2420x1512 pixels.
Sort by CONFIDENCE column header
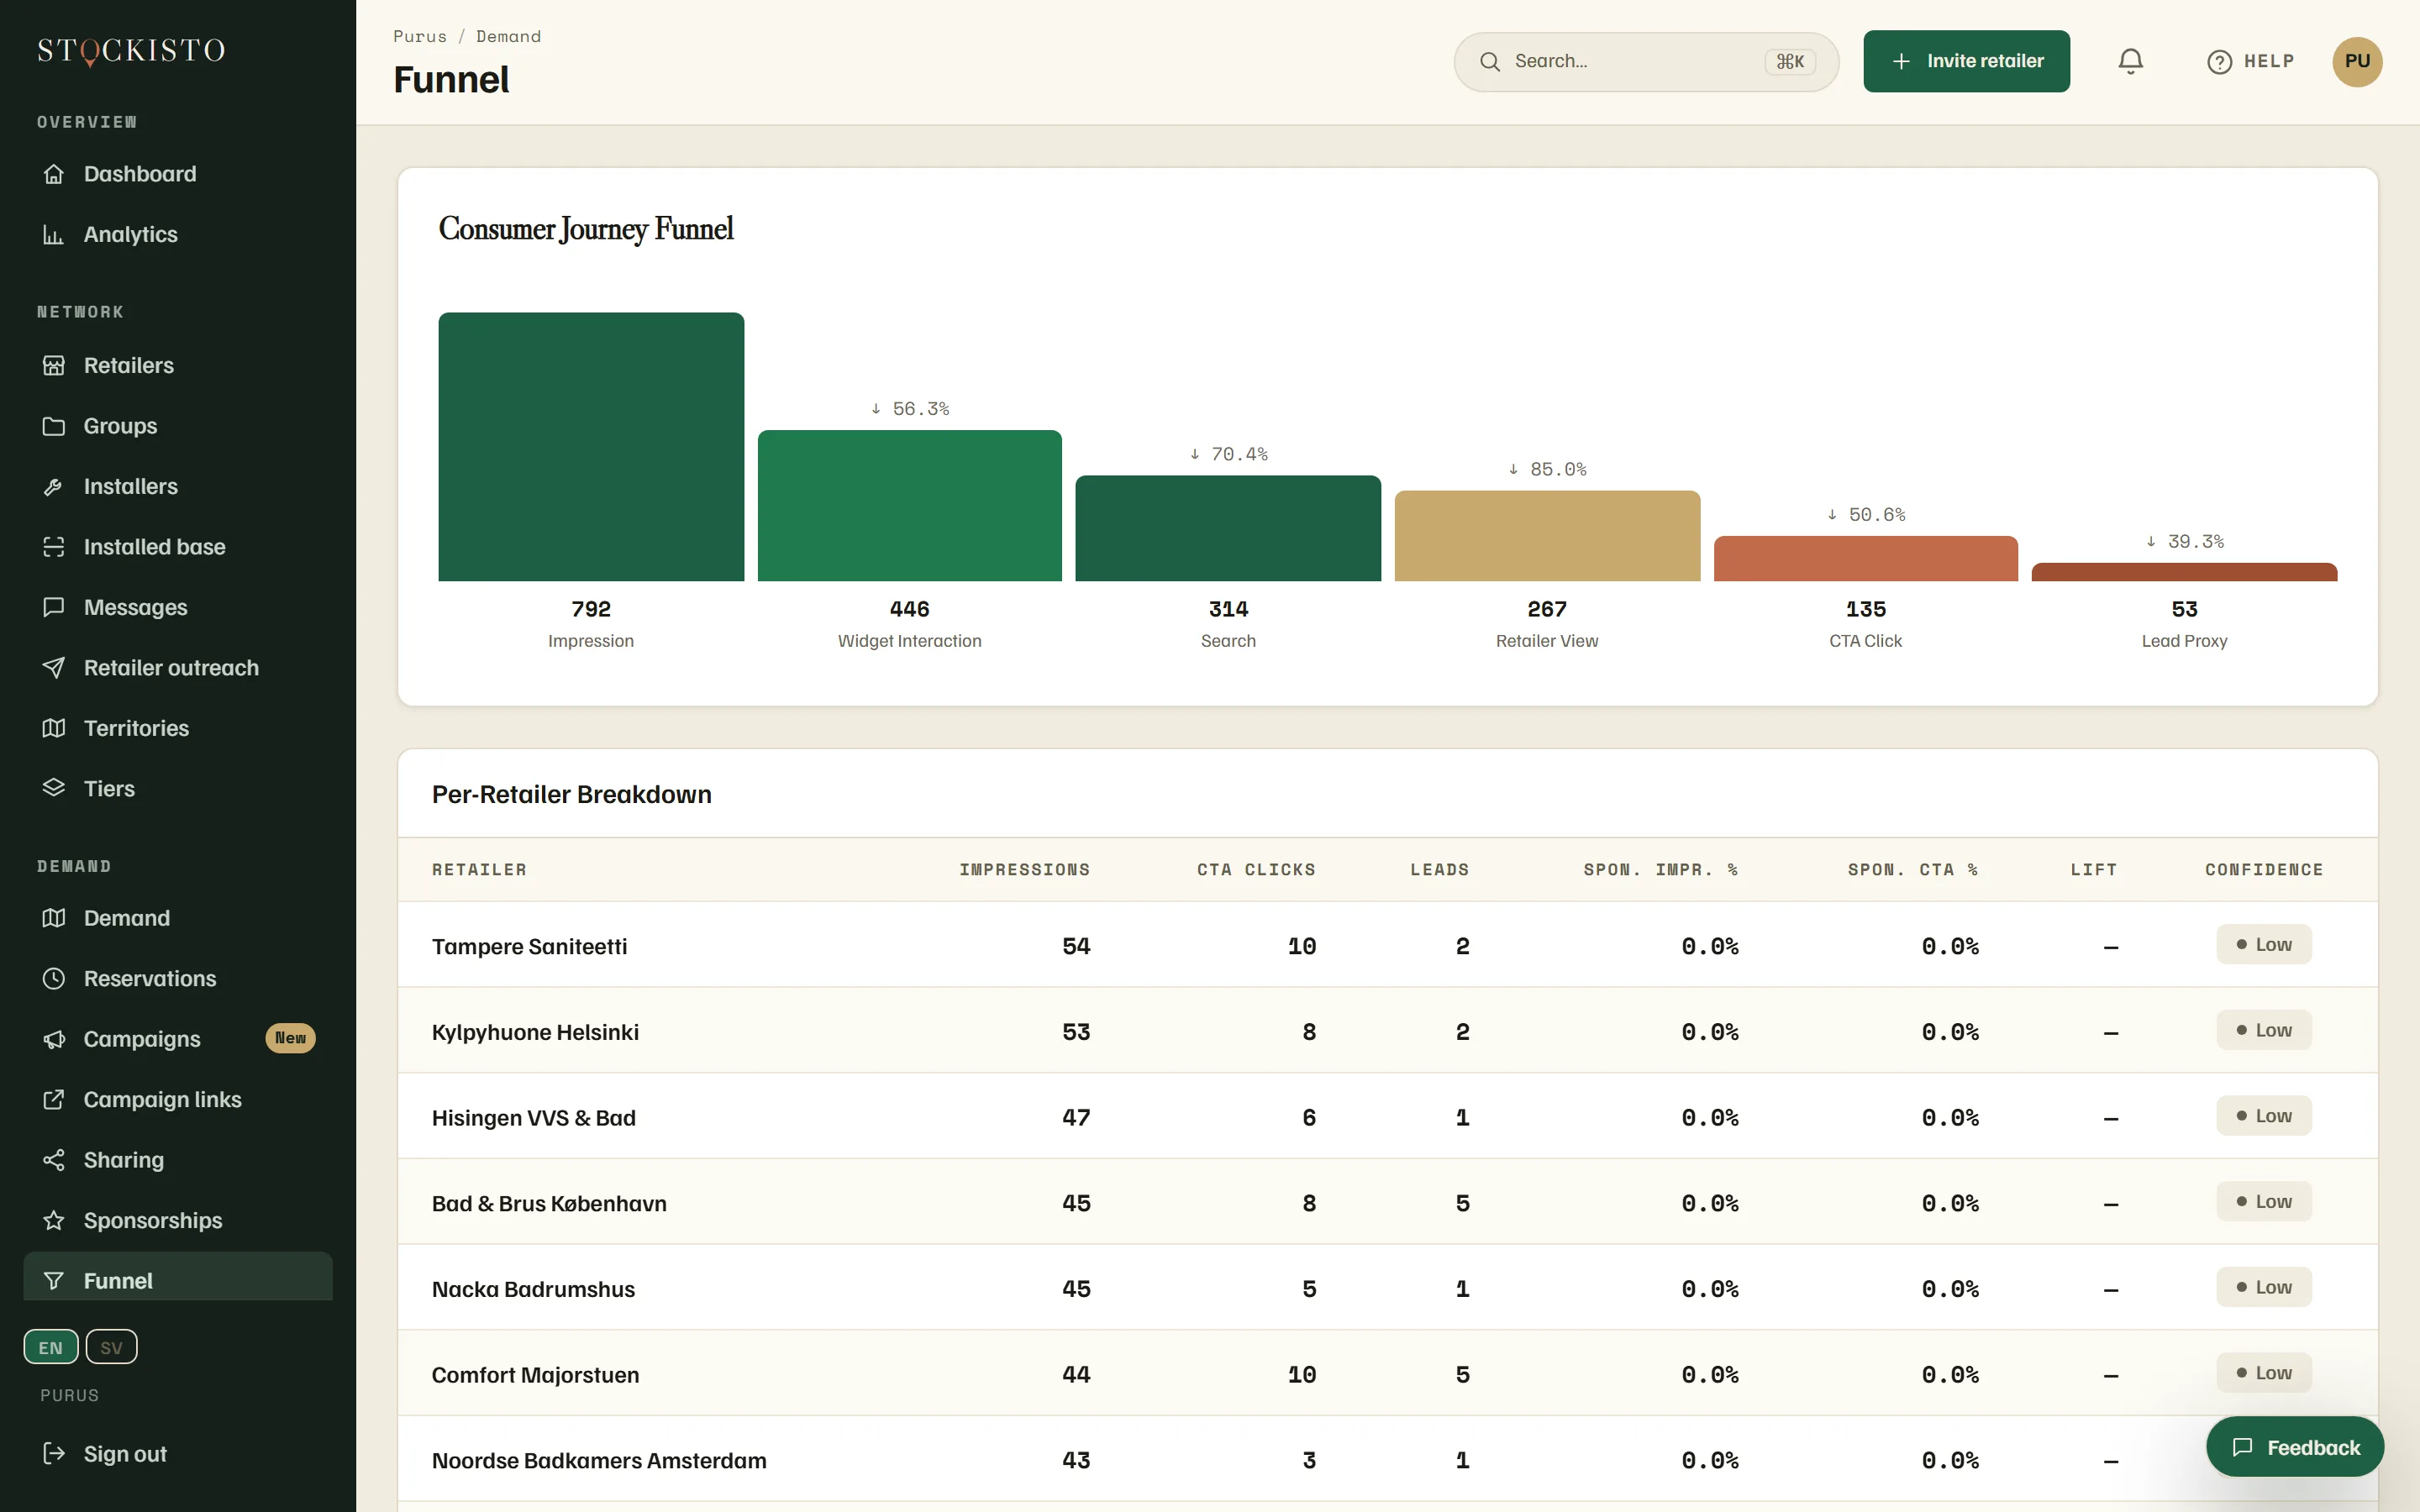pos(2264,870)
